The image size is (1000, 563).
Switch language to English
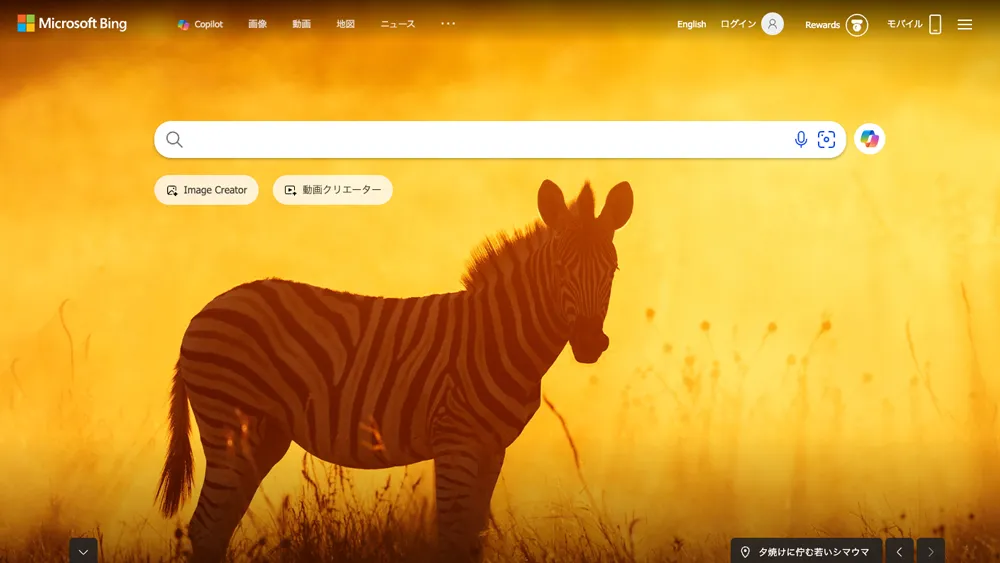[691, 24]
